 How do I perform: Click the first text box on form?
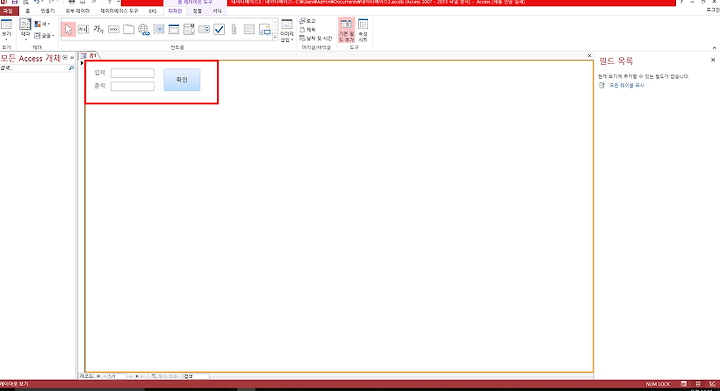coord(132,73)
